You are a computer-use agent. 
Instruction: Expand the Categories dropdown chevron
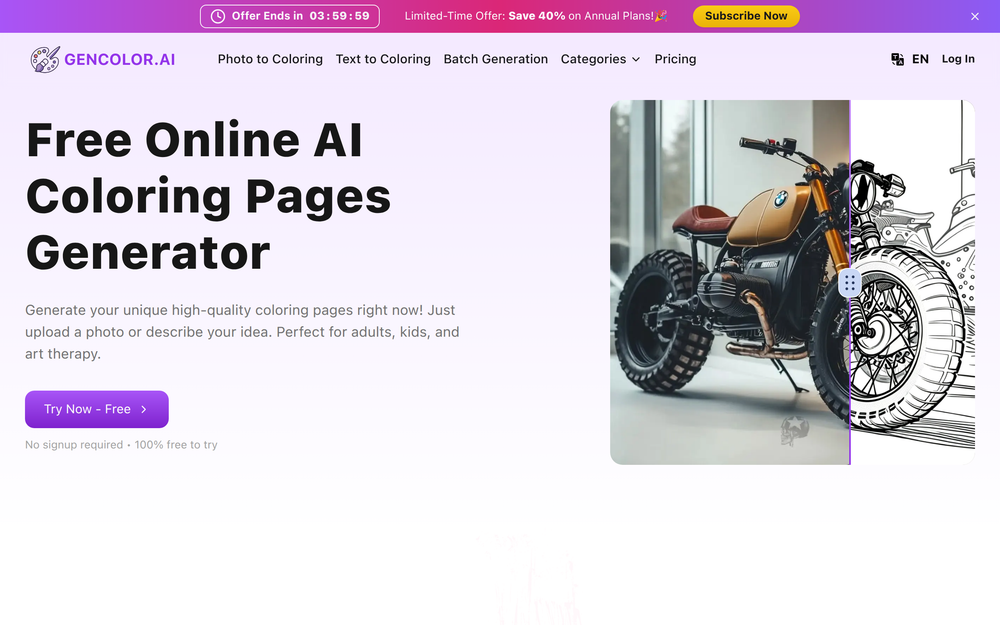636,59
